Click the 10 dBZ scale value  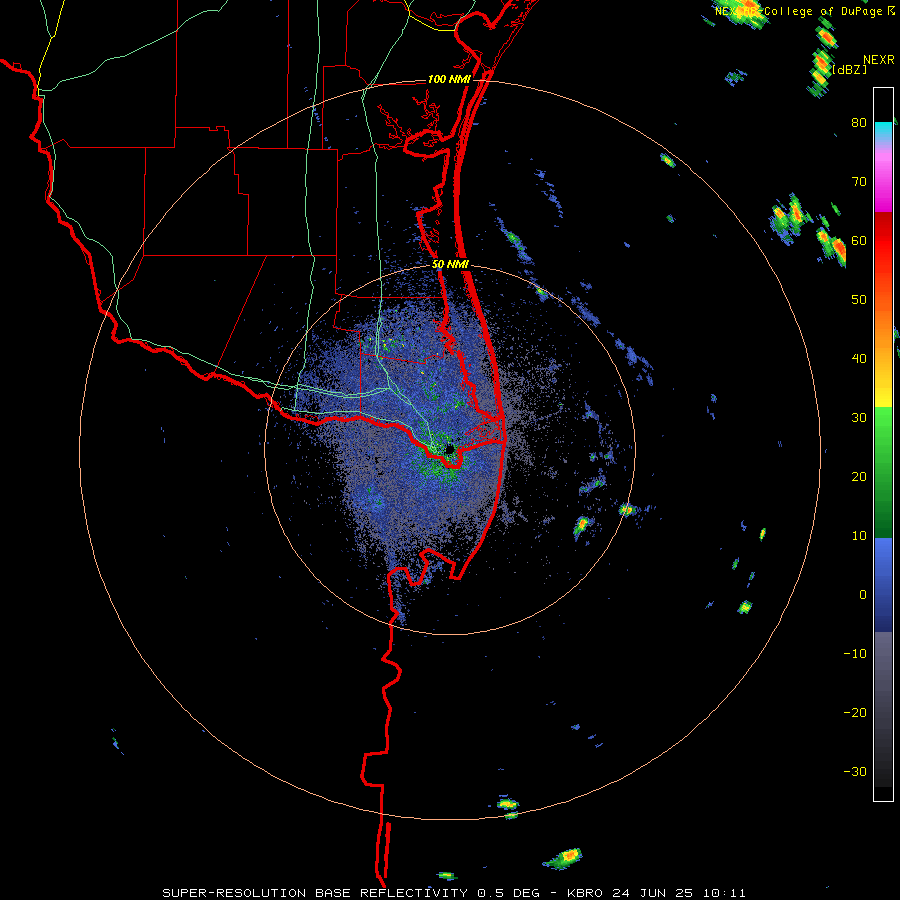pos(859,536)
